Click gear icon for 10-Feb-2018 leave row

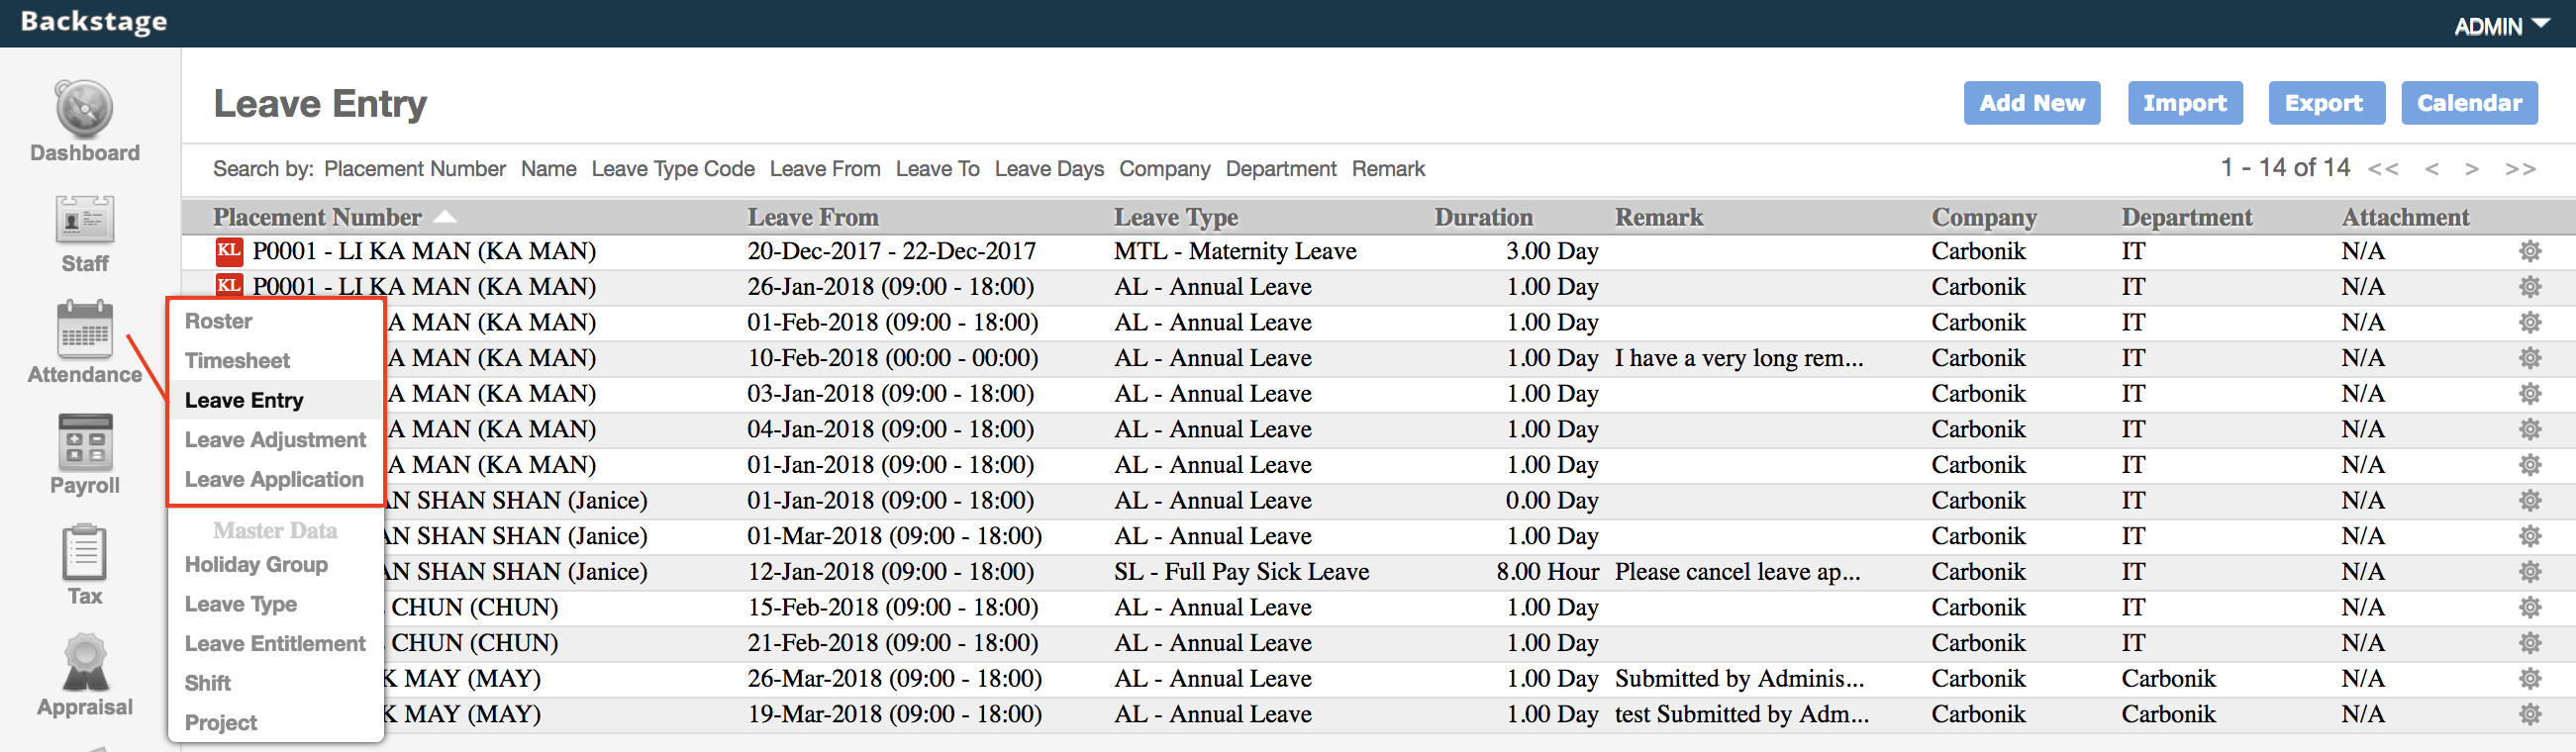(x=2530, y=358)
